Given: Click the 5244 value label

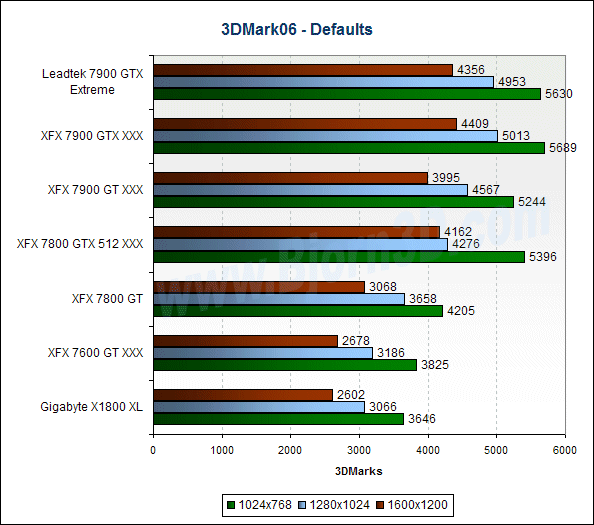Looking at the screenshot, I should tap(532, 202).
